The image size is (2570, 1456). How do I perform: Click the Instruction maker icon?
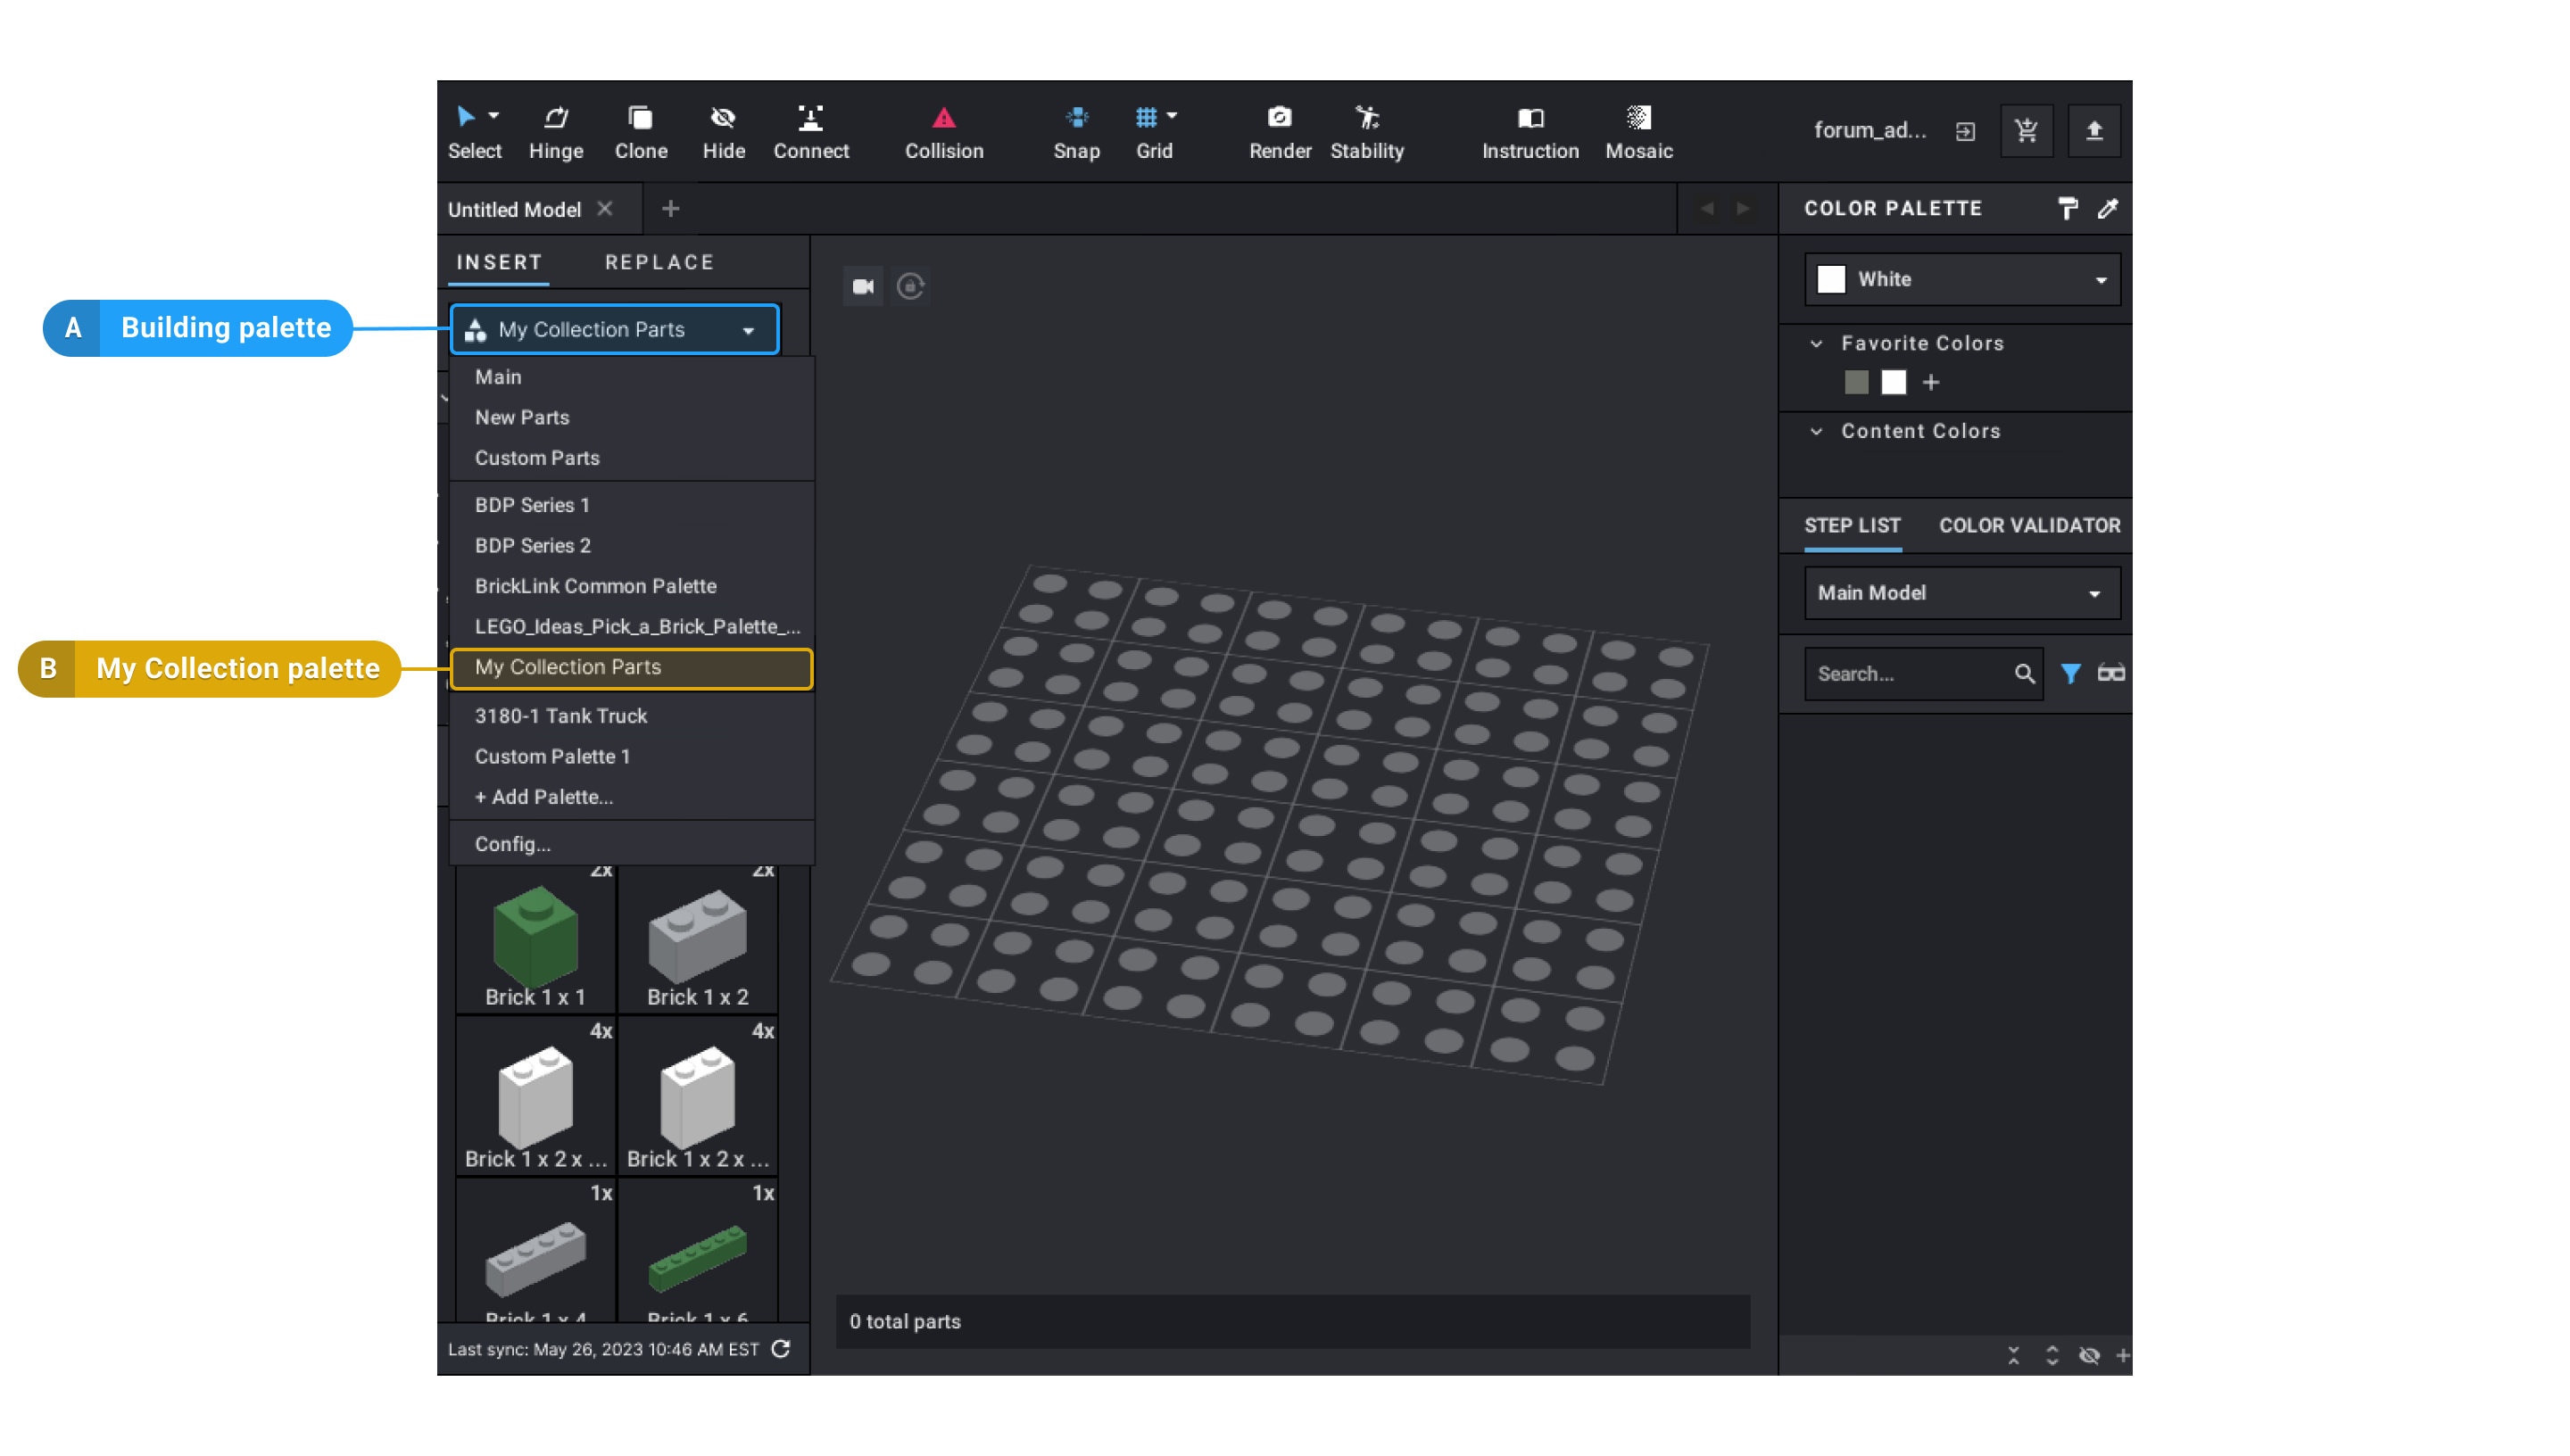[x=1530, y=118]
